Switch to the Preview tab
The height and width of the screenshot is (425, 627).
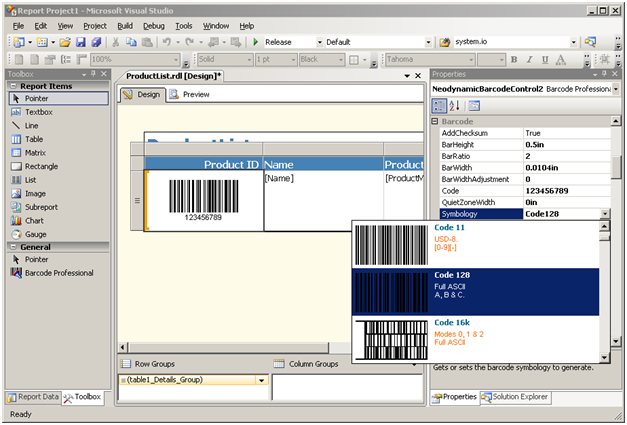pyautogui.click(x=190, y=95)
